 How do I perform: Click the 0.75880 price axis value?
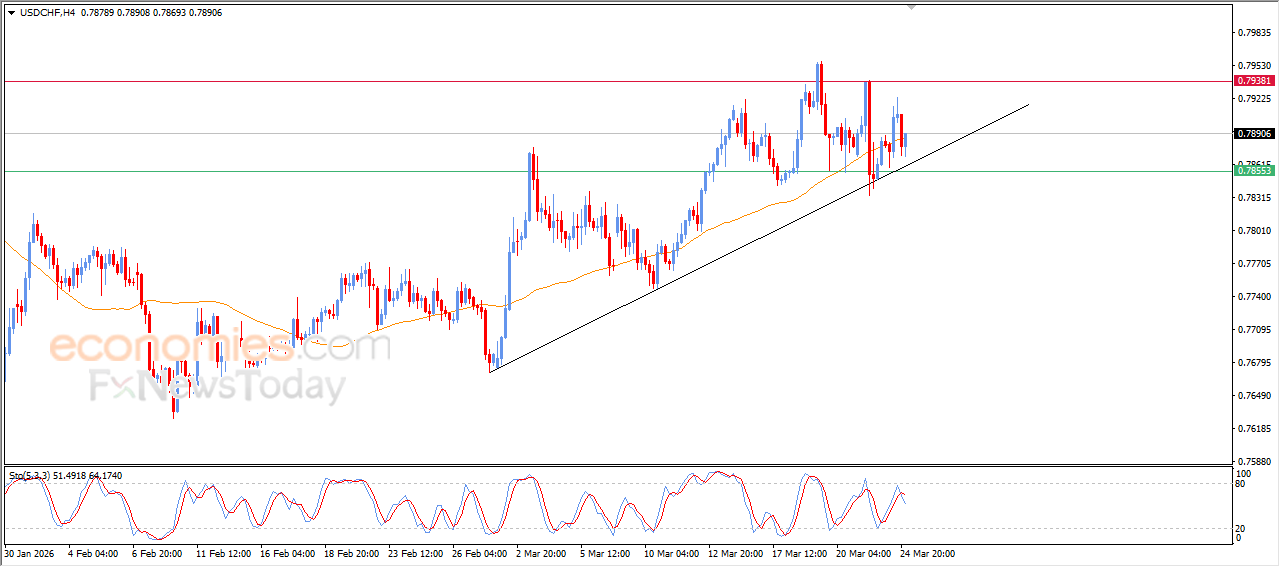tap(1254, 462)
